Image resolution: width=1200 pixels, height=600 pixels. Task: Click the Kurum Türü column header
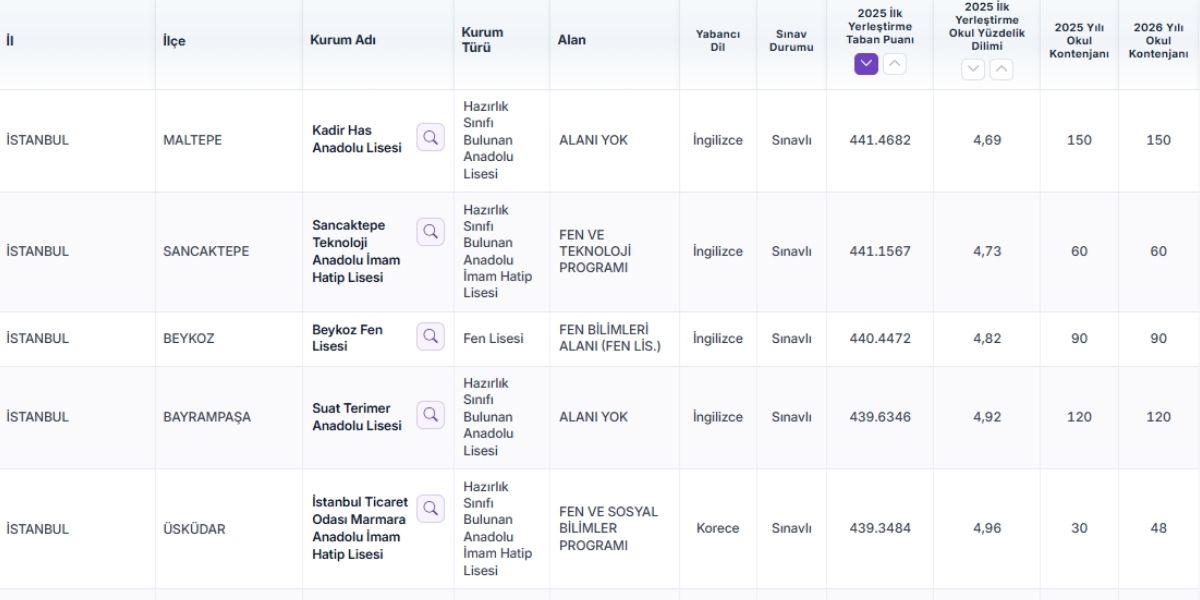point(482,40)
